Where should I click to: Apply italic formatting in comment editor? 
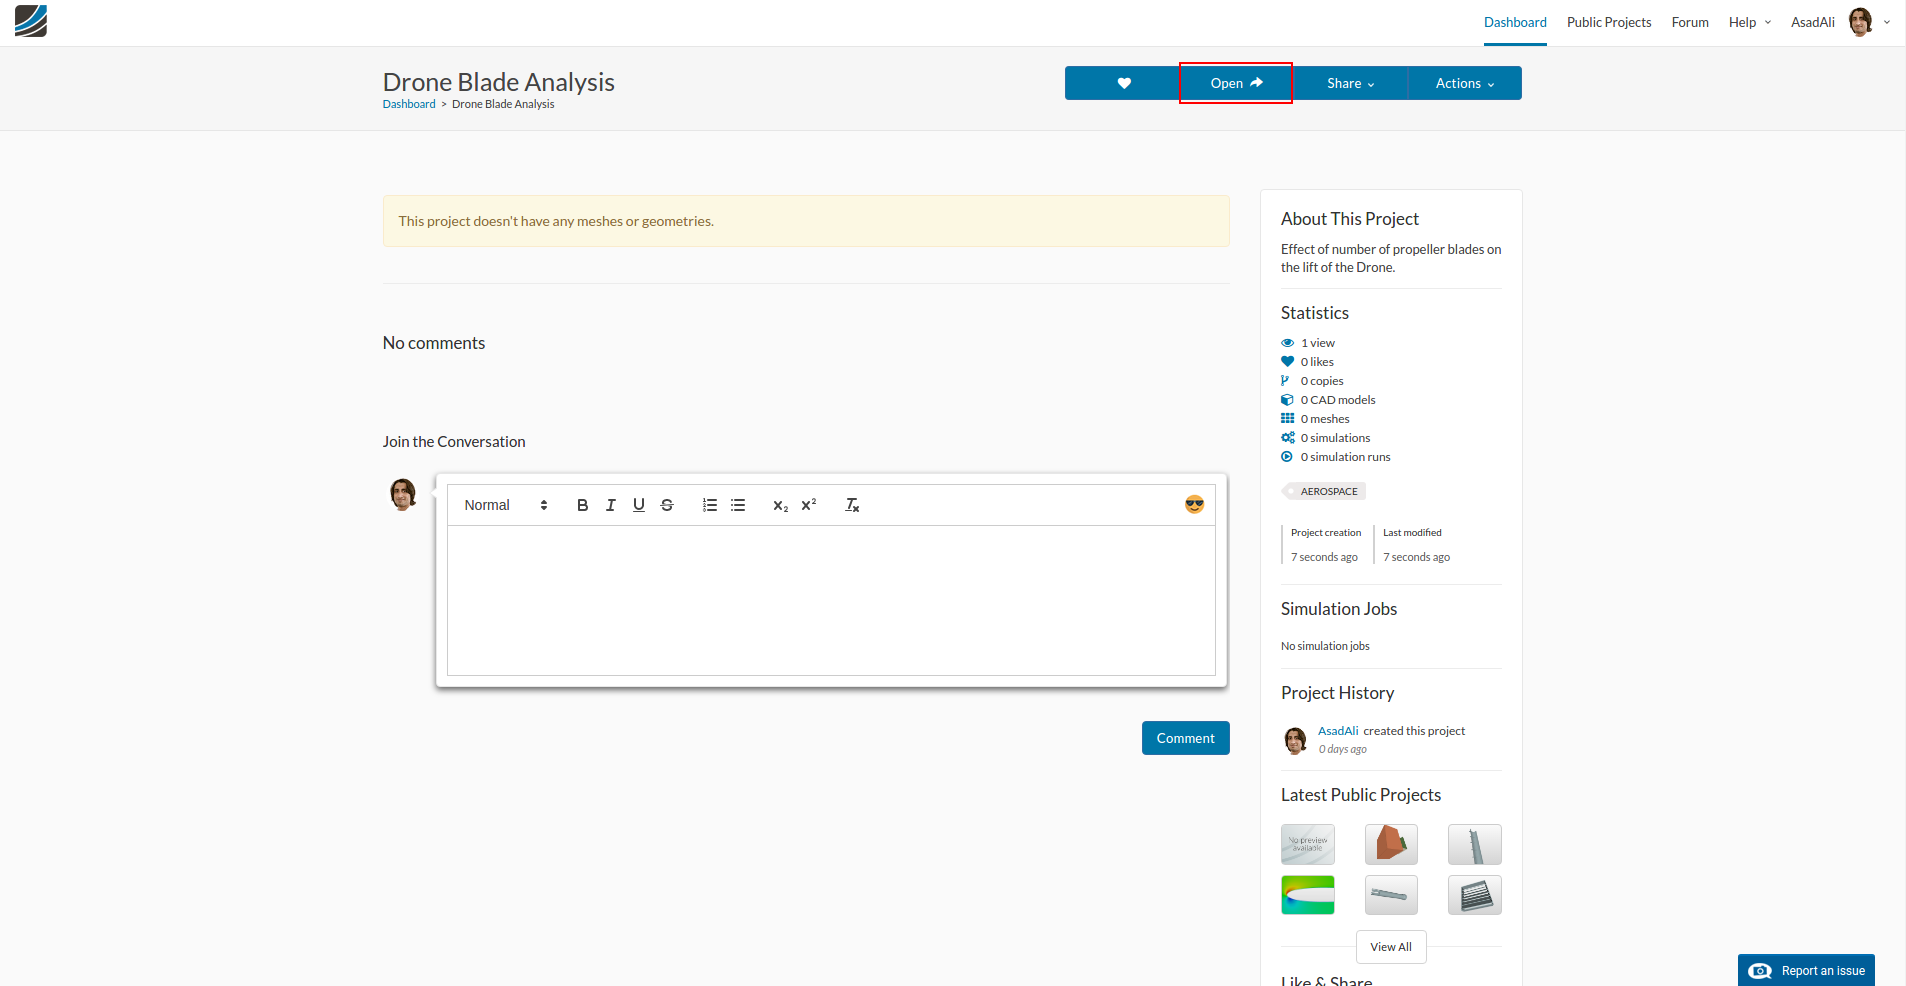[x=610, y=505]
